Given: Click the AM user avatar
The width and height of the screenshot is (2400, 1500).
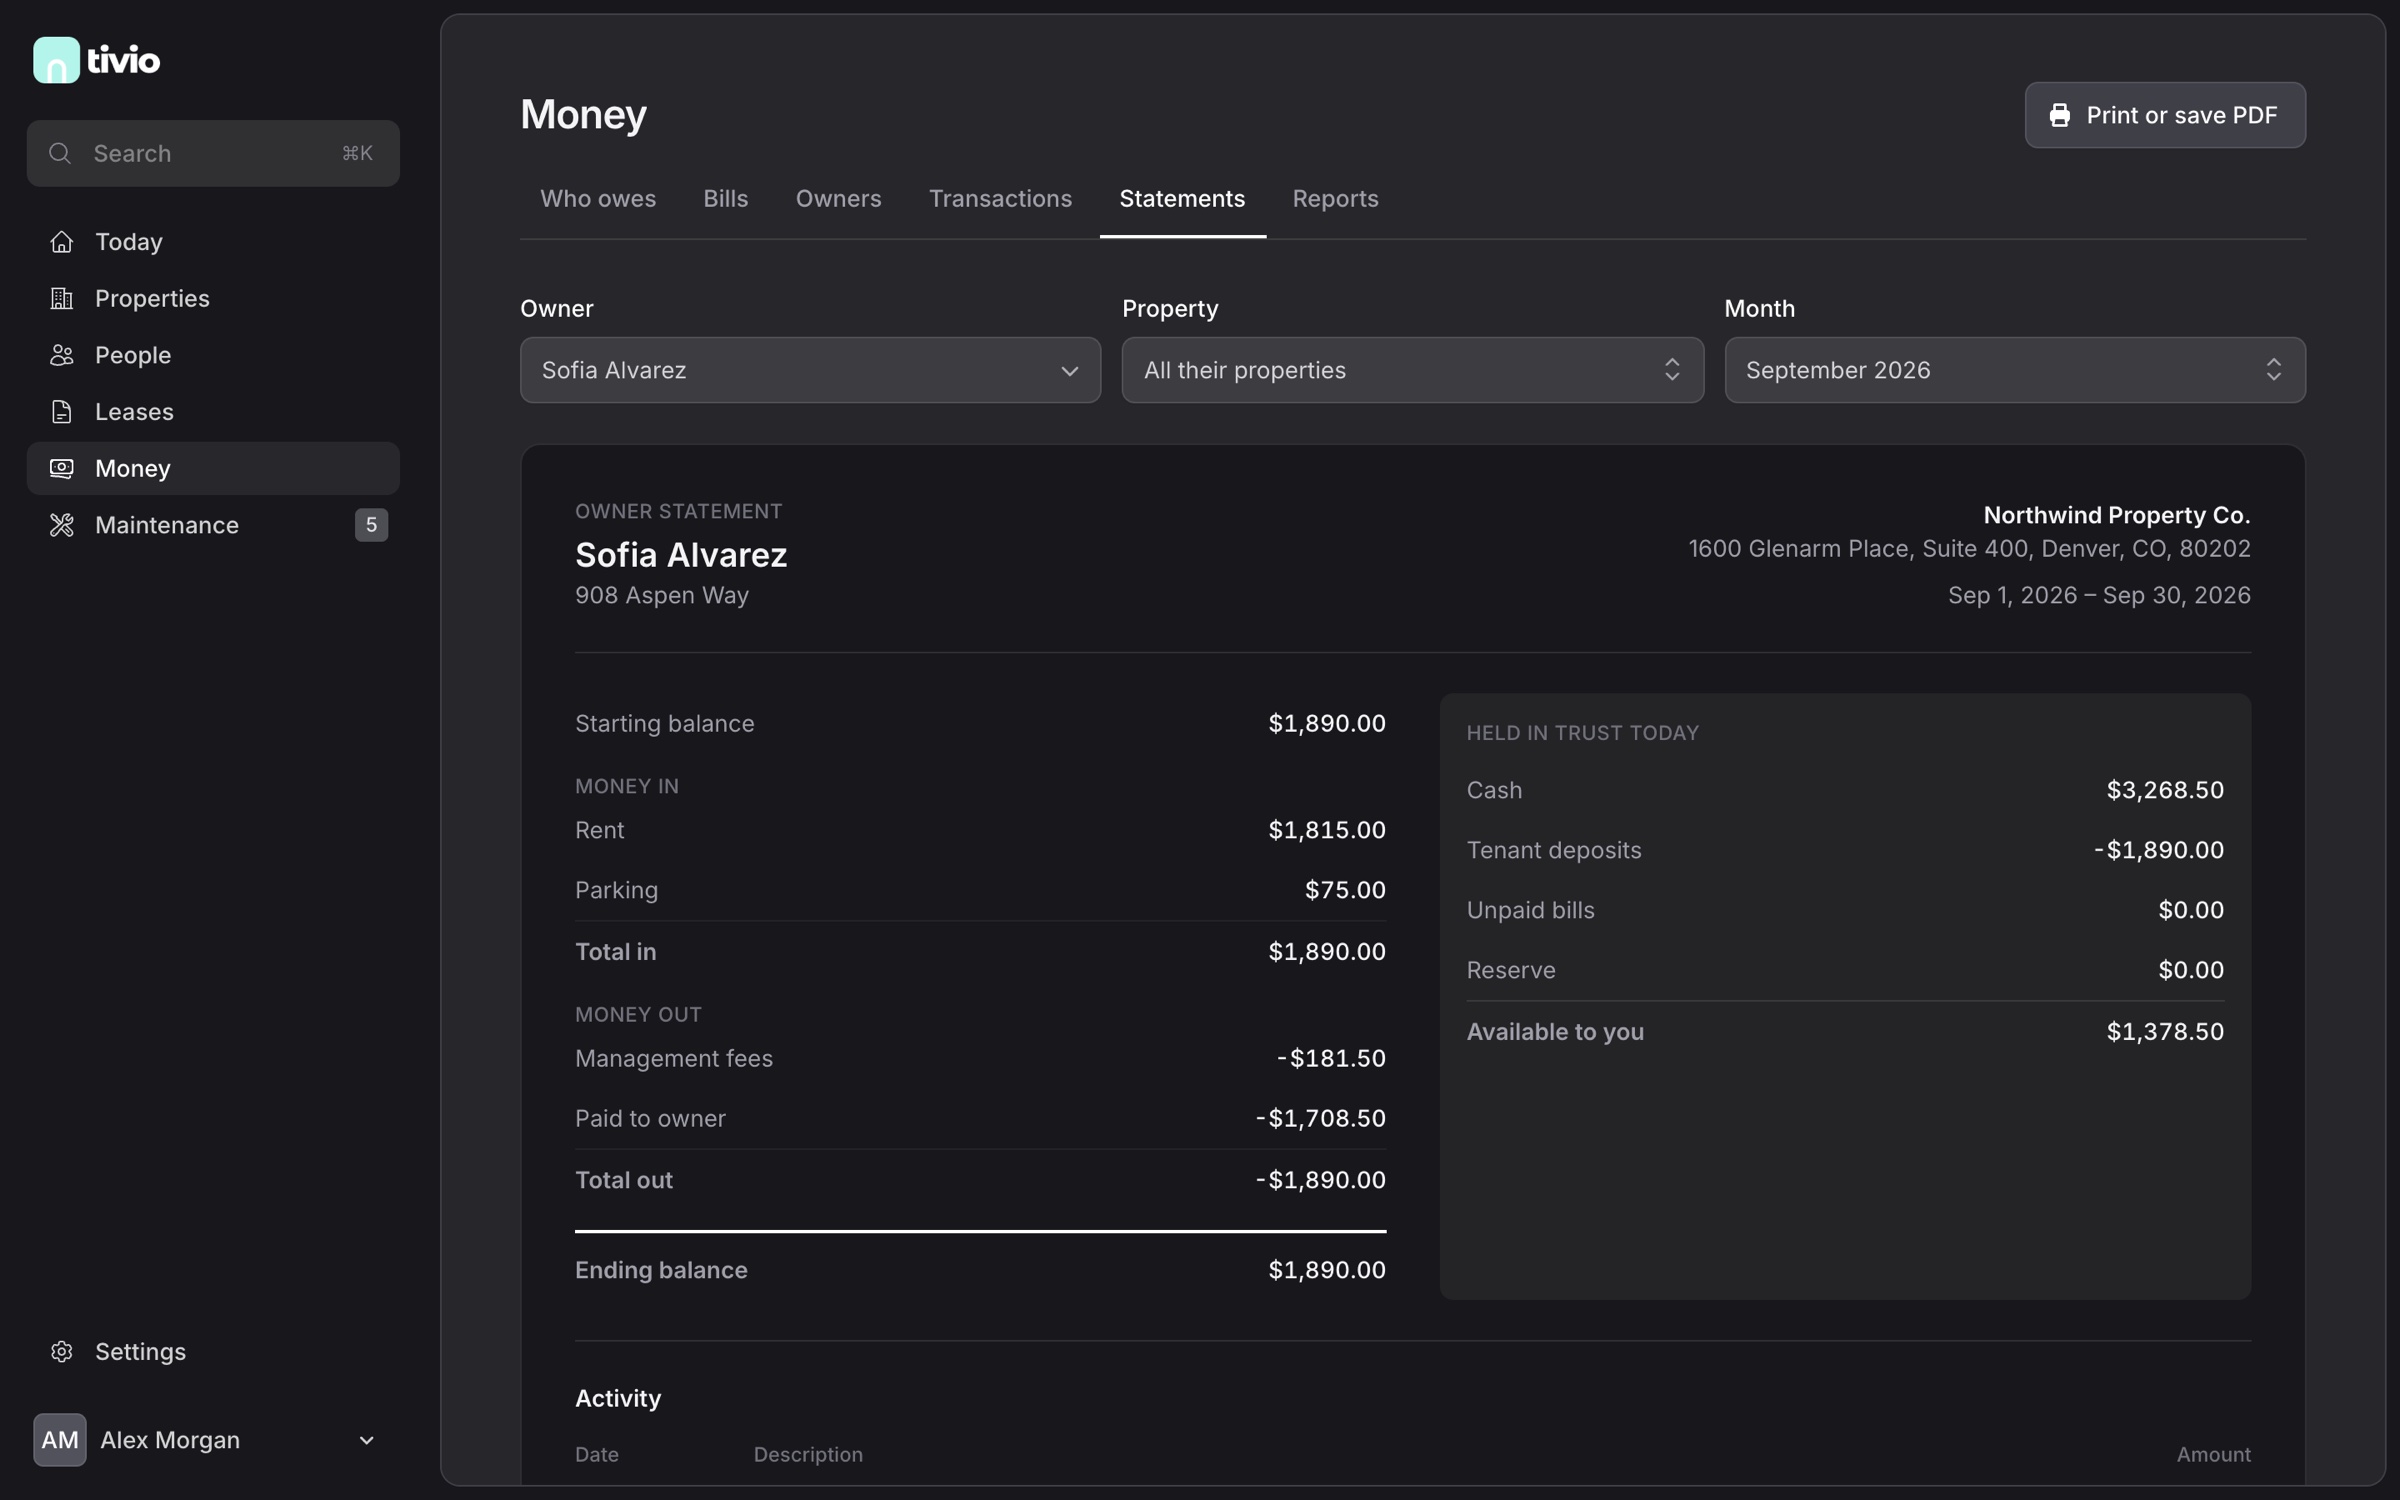Looking at the screenshot, I should click(60, 1440).
